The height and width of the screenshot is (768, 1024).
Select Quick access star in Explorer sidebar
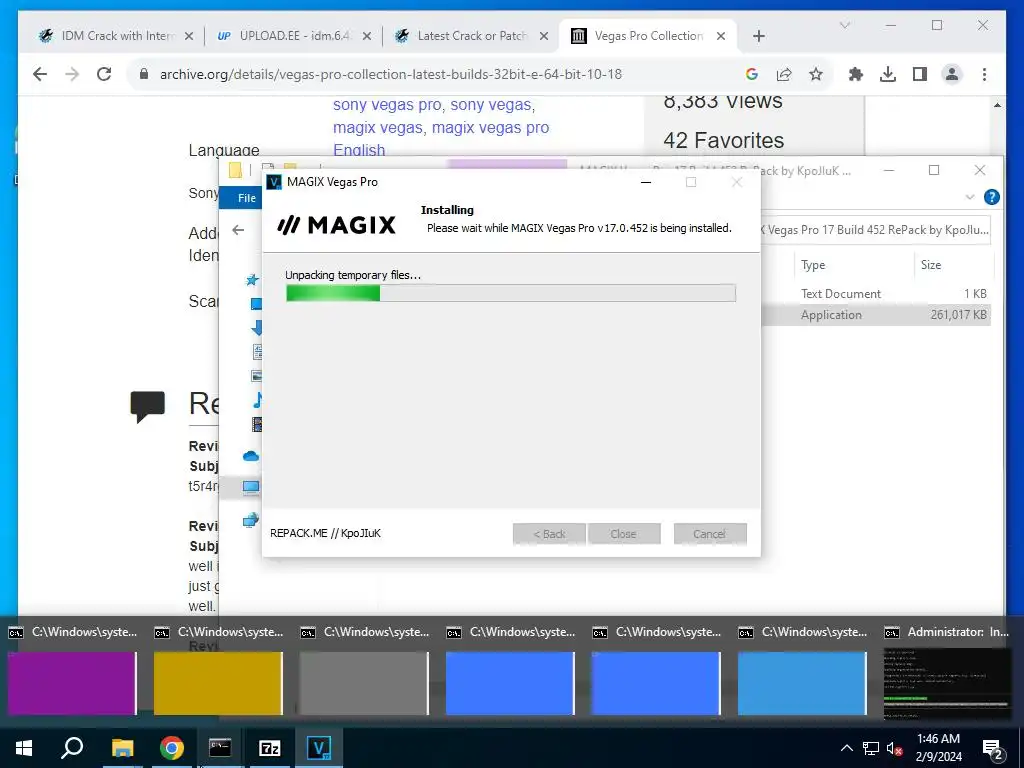click(x=252, y=280)
